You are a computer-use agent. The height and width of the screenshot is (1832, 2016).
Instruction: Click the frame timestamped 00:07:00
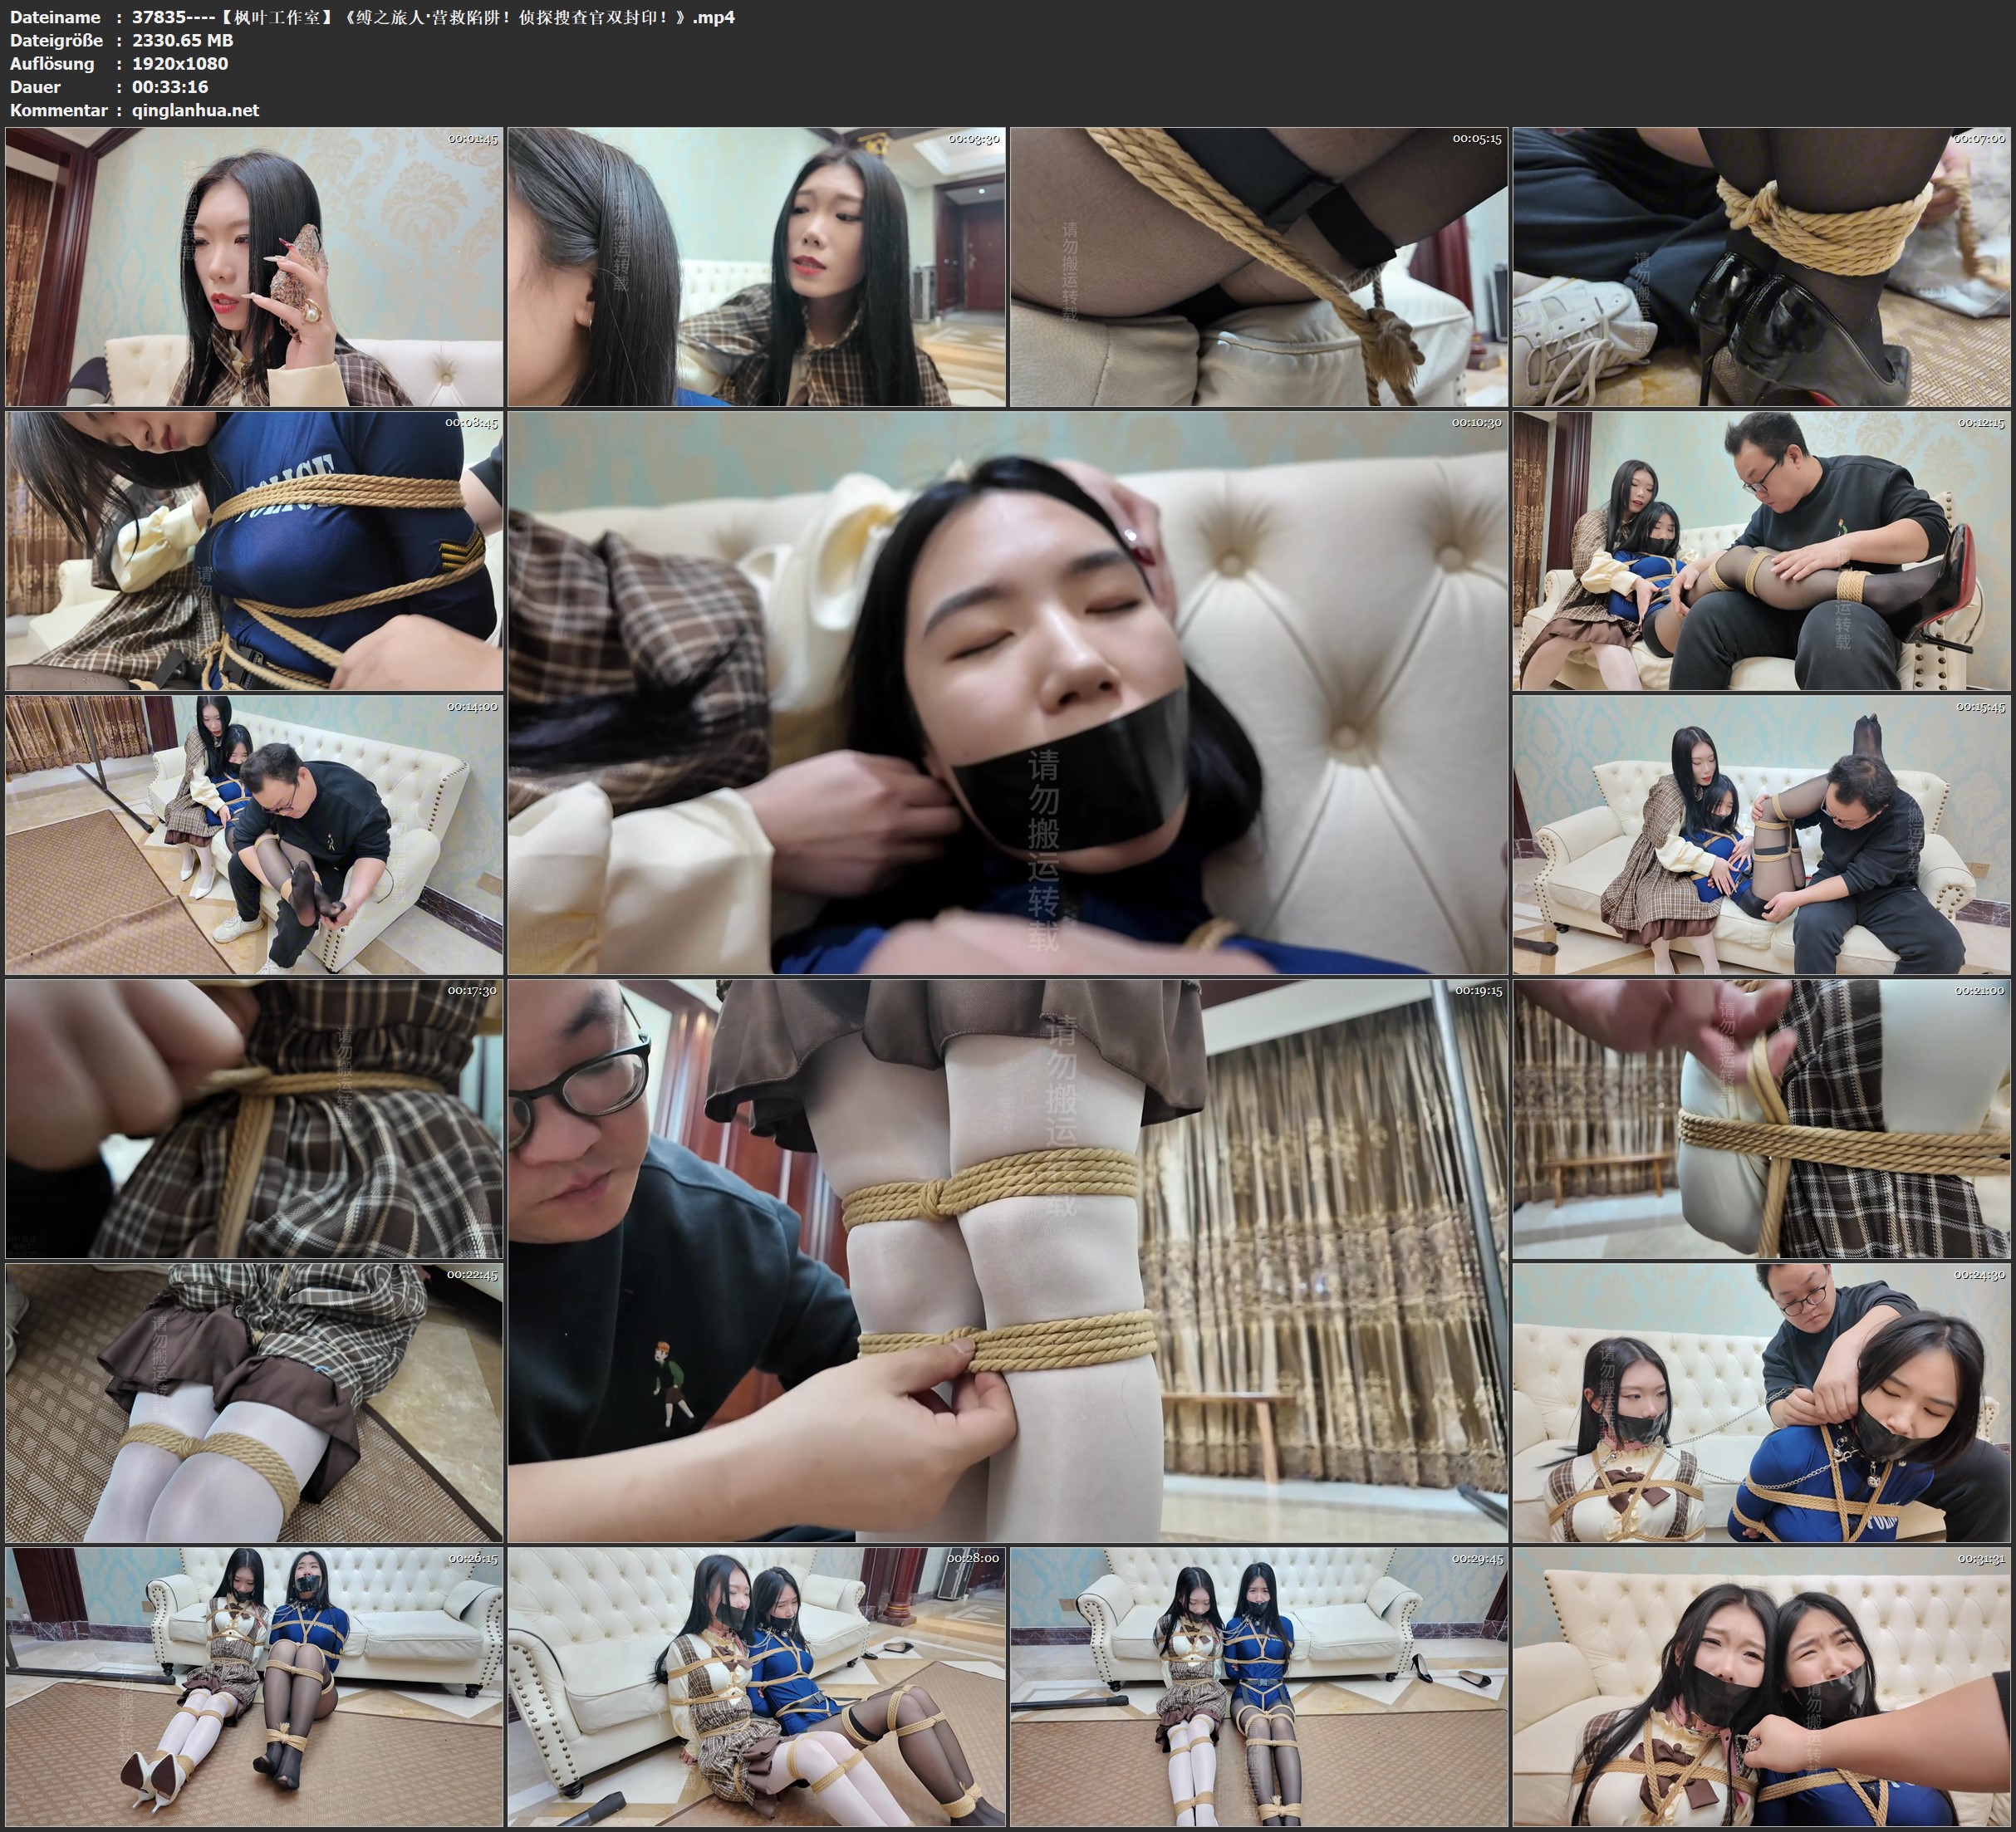tap(1761, 267)
